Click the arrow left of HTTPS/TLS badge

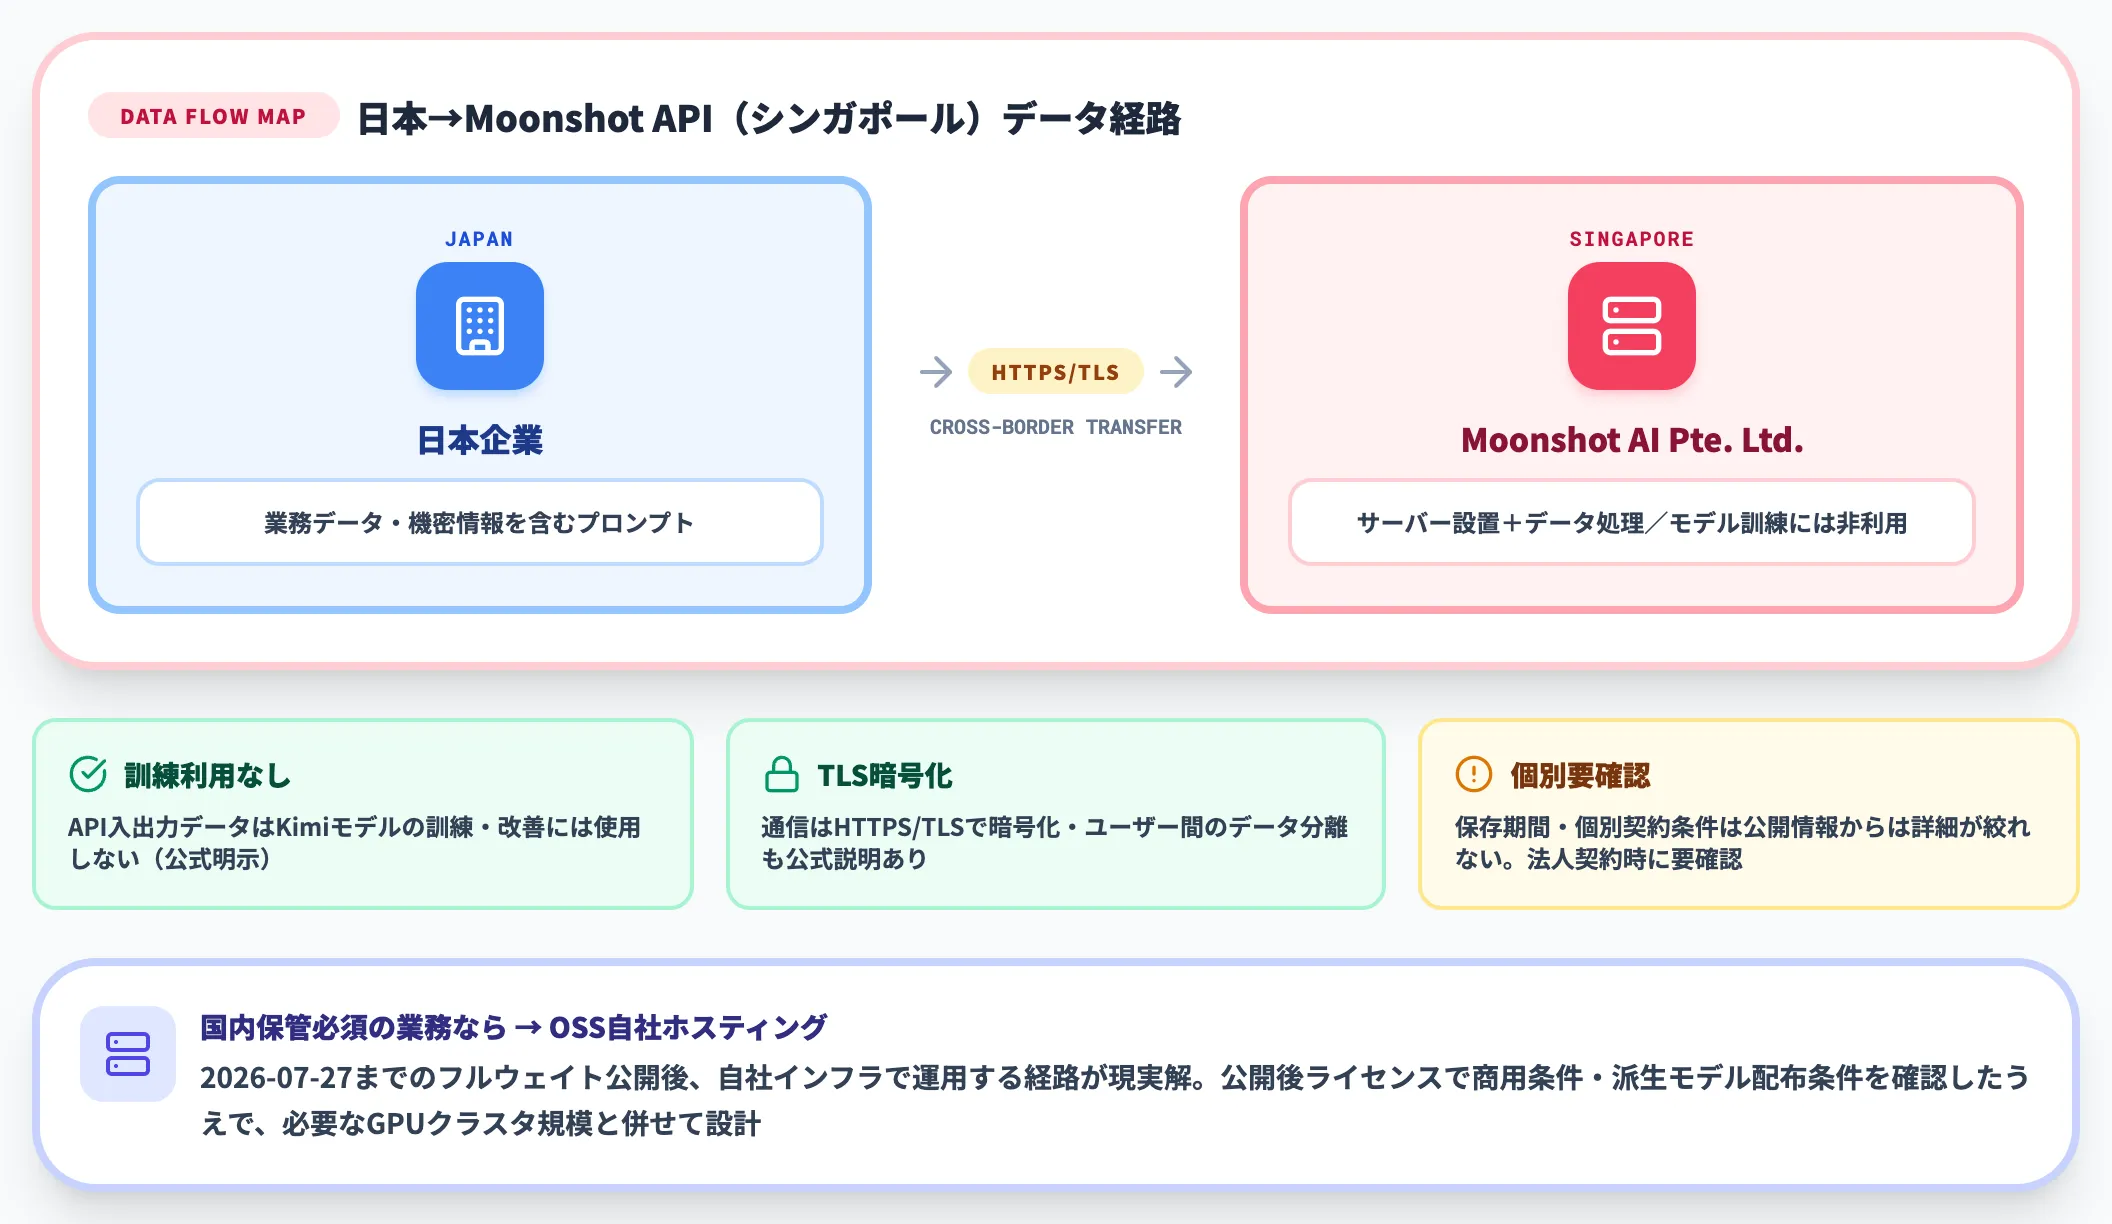point(937,372)
